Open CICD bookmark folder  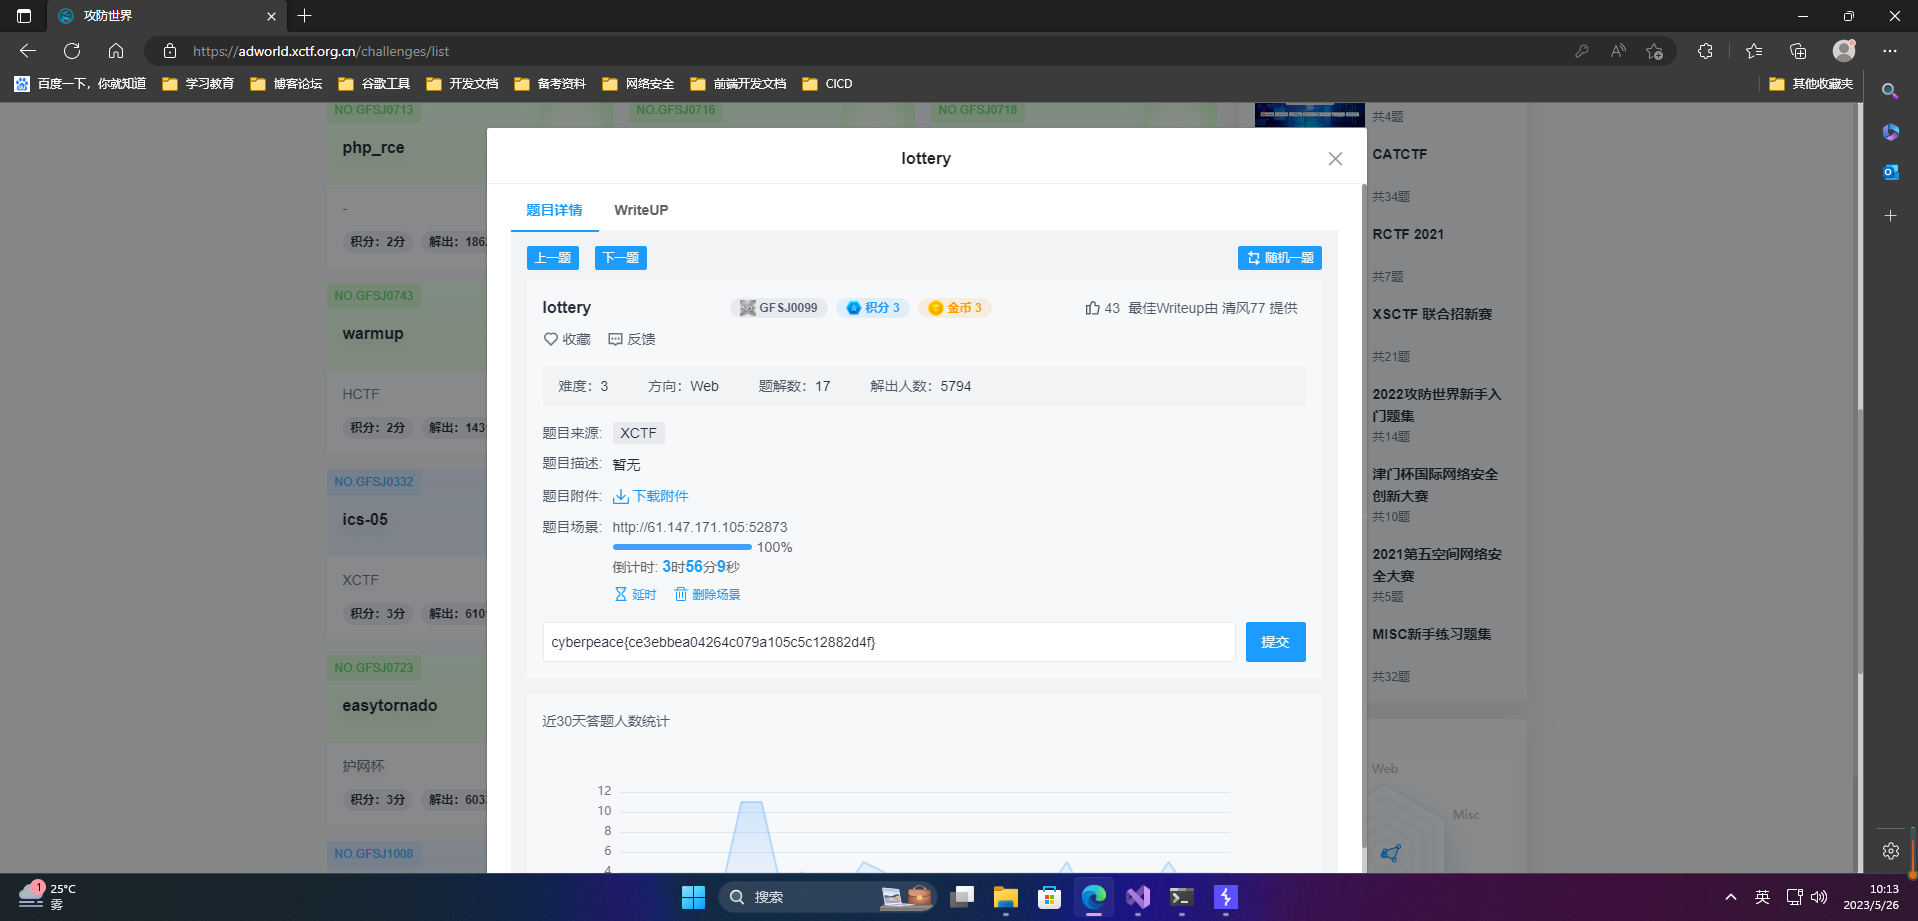(x=827, y=84)
